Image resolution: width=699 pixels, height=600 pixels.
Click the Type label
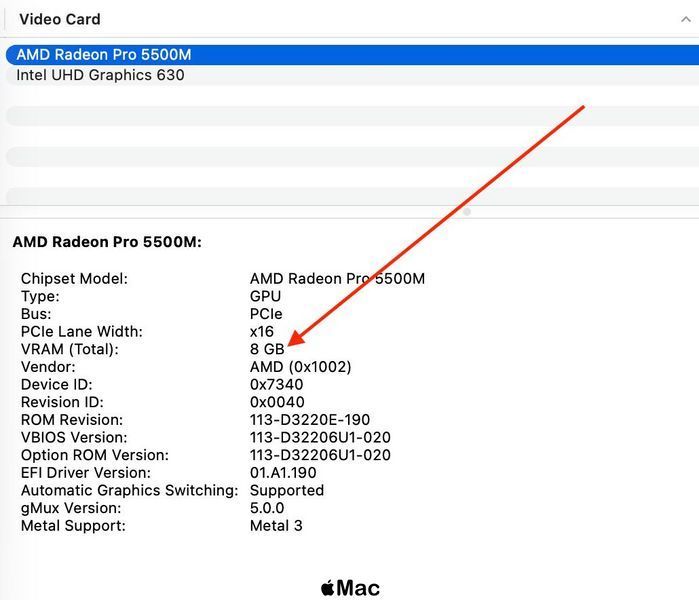tap(40, 296)
